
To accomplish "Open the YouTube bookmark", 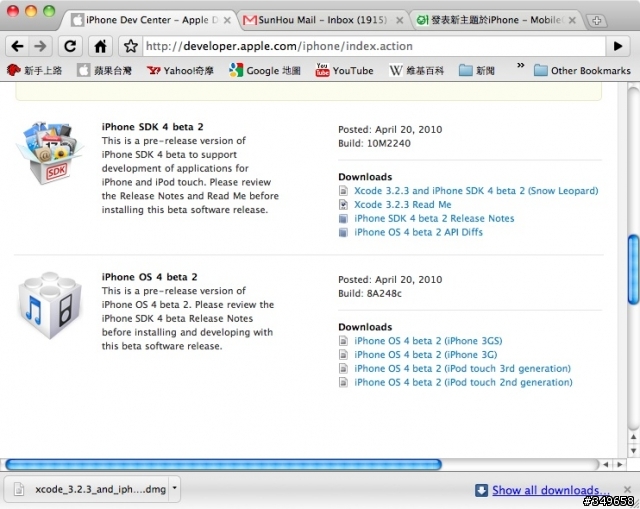I will (344, 71).
